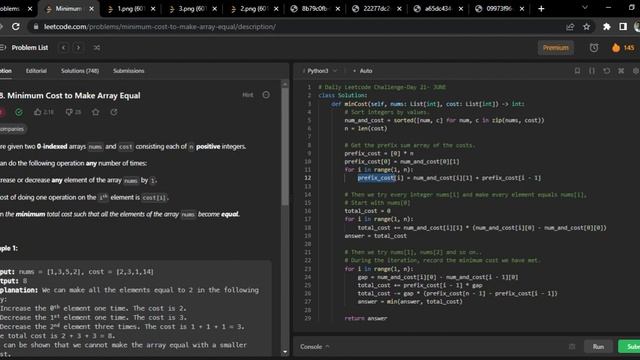Open the Python3 language dropdown

[321, 71]
